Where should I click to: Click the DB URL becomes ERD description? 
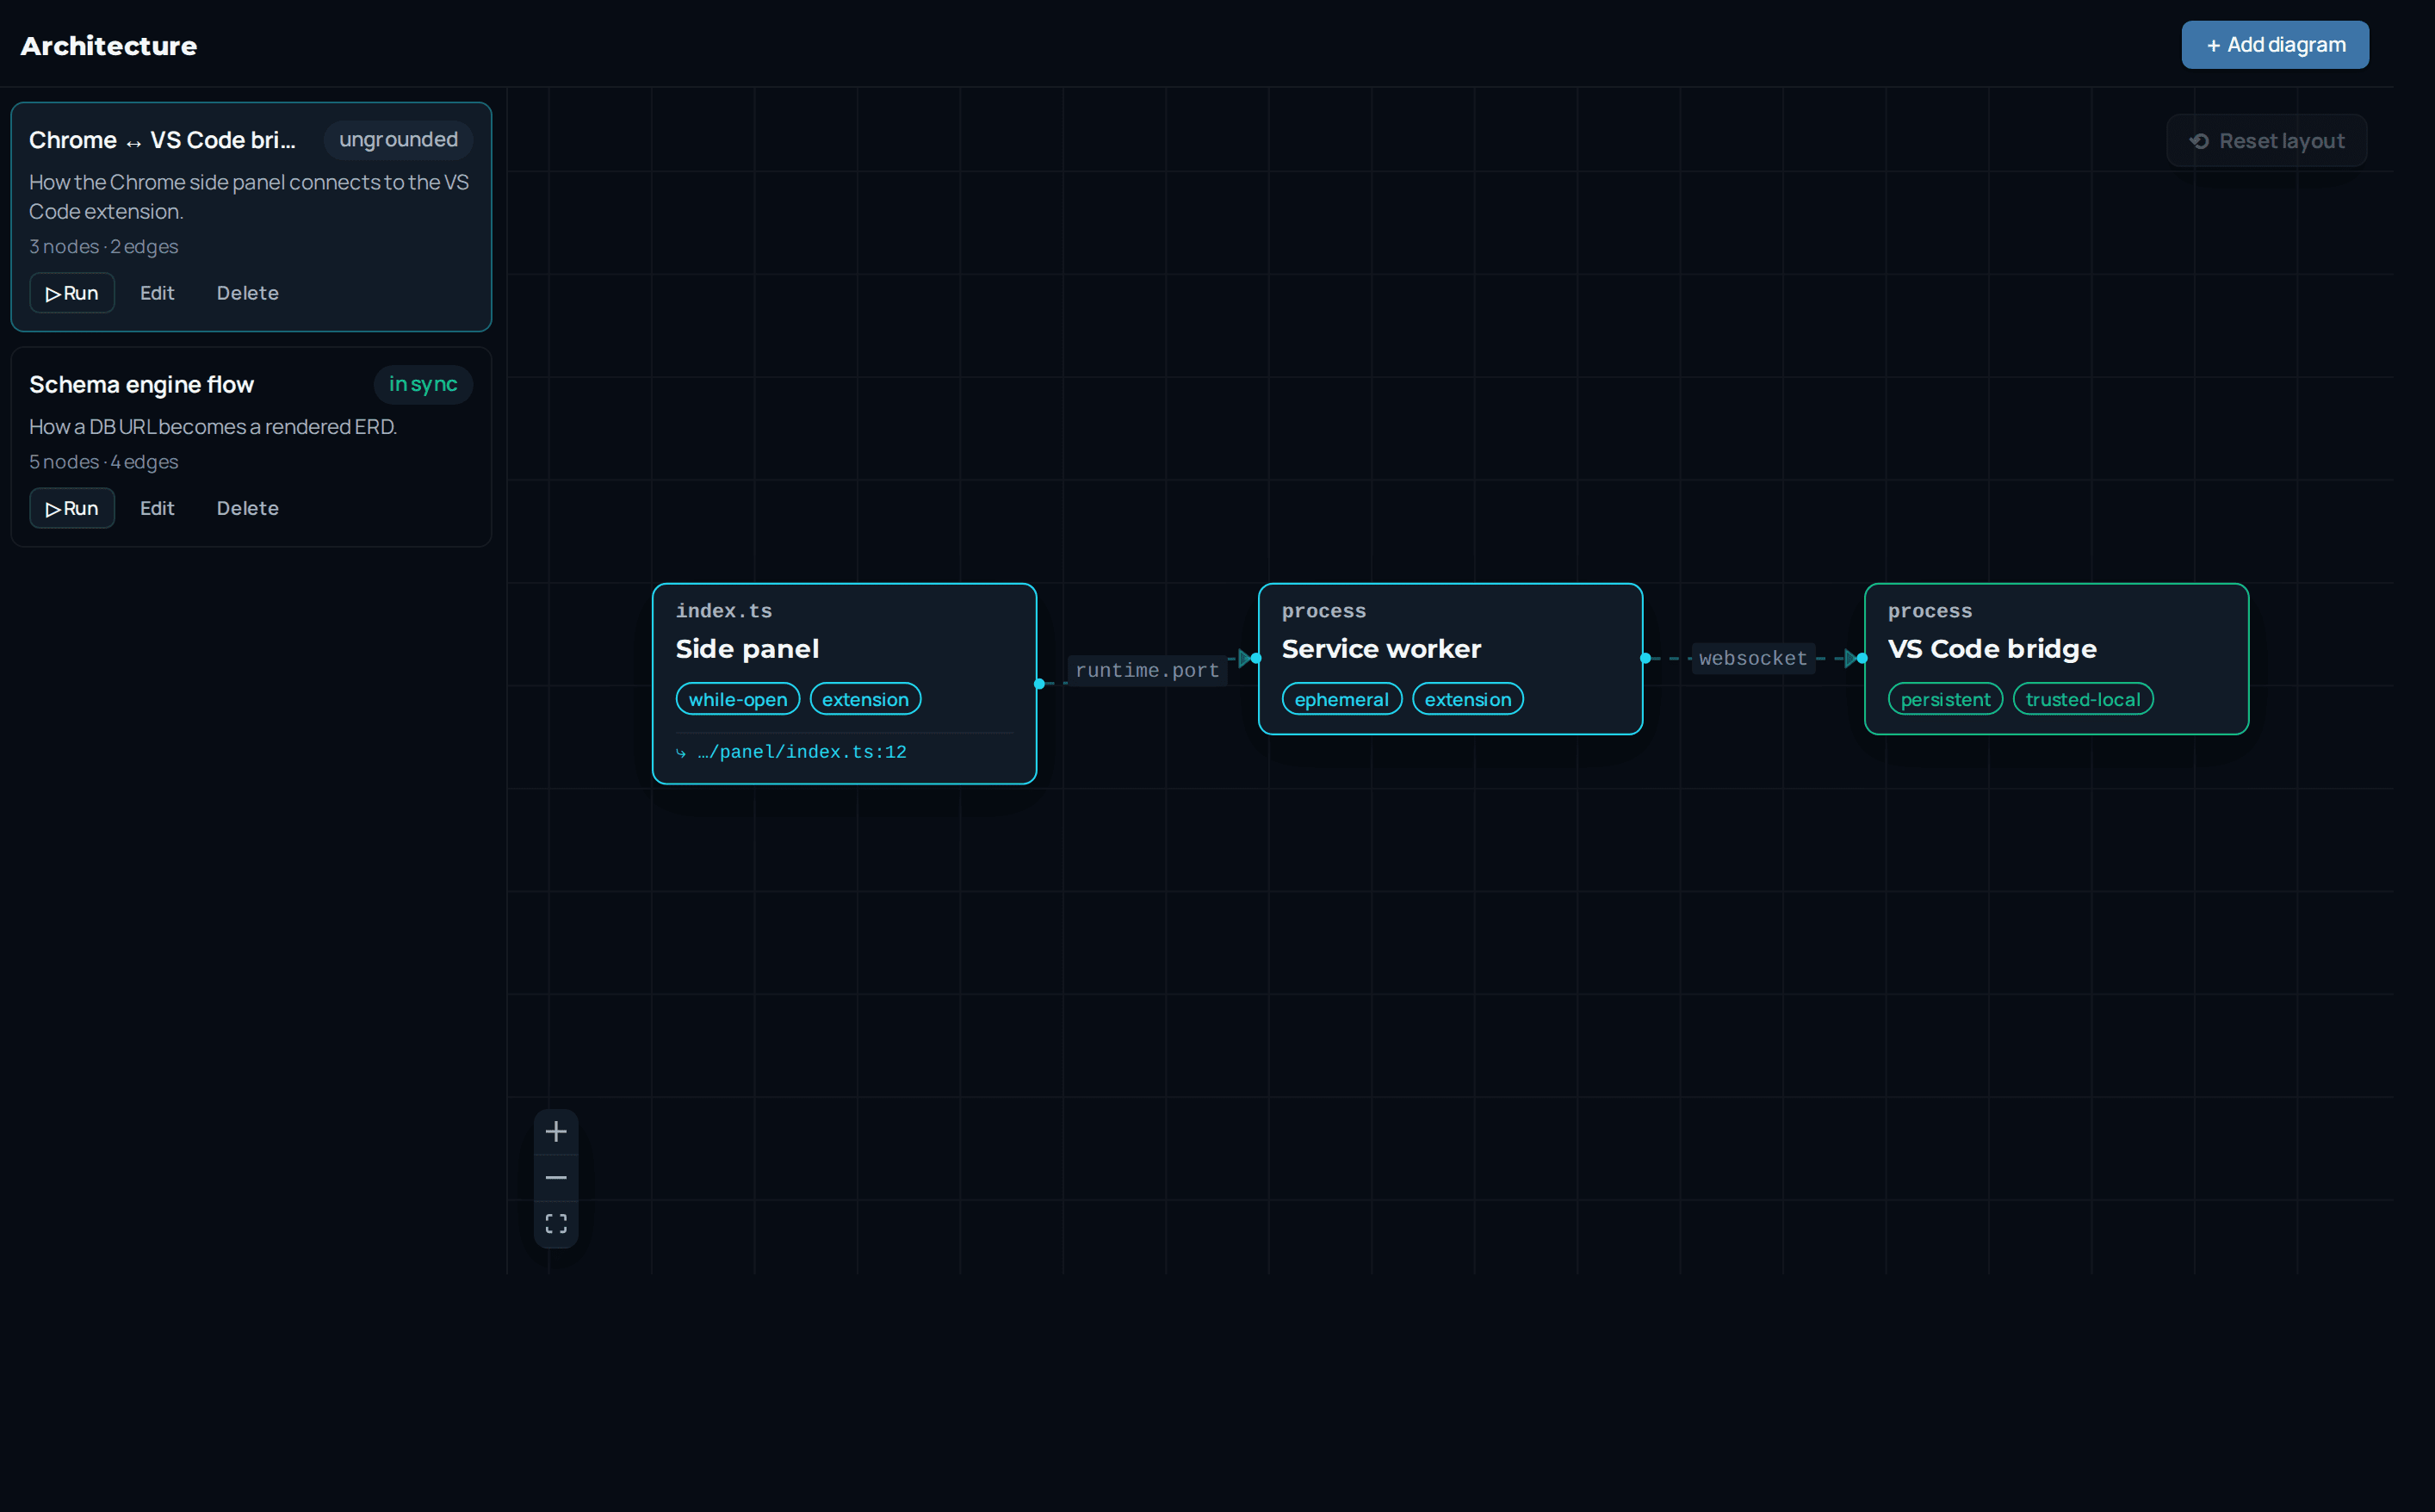(x=213, y=427)
